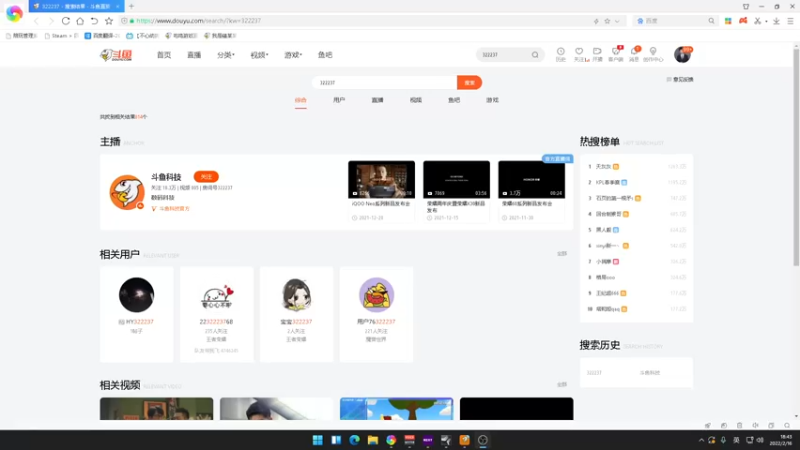The width and height of the screenshot is (800, 450).
Task: Open the iQOO Neo video thumbnail
Action: tap(381, 180)
